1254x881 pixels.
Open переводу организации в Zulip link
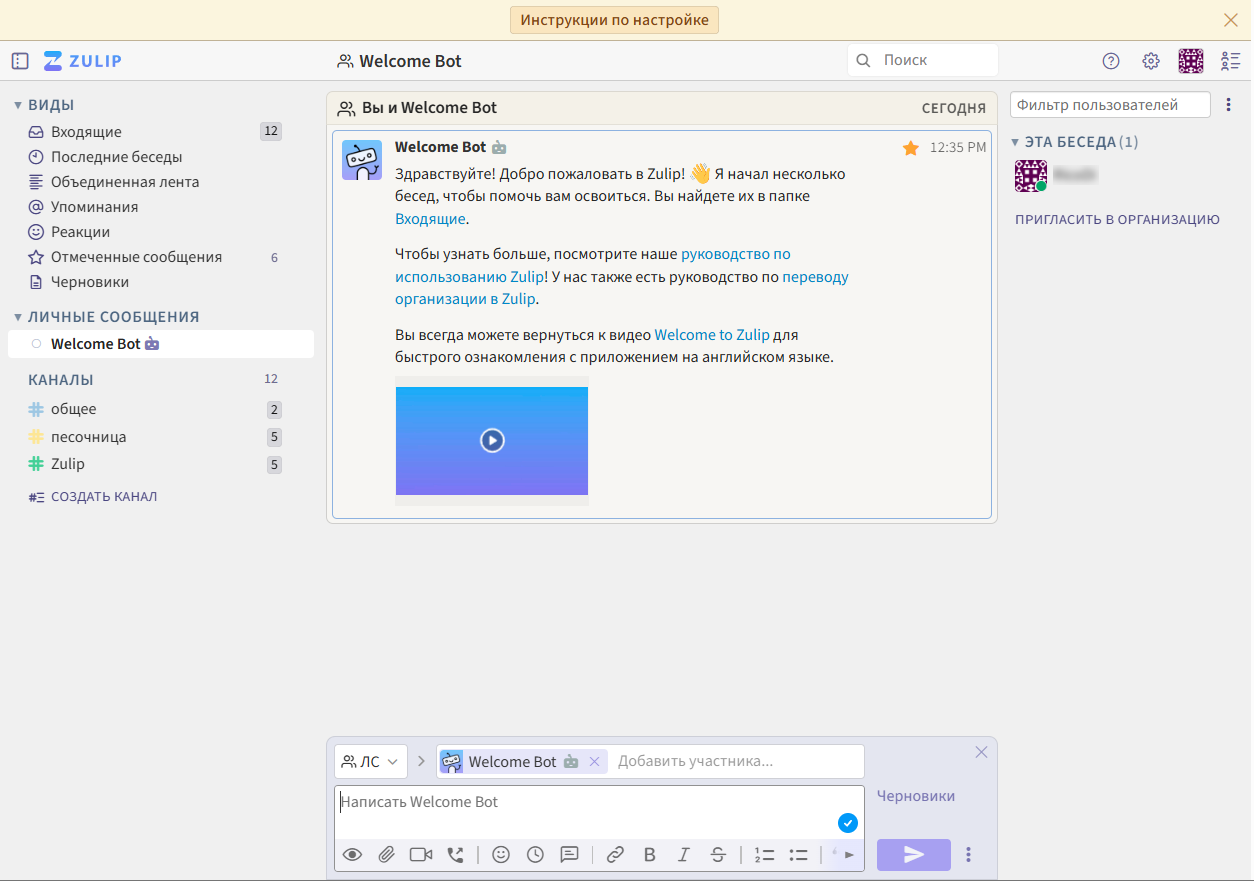tap(622, 288)
